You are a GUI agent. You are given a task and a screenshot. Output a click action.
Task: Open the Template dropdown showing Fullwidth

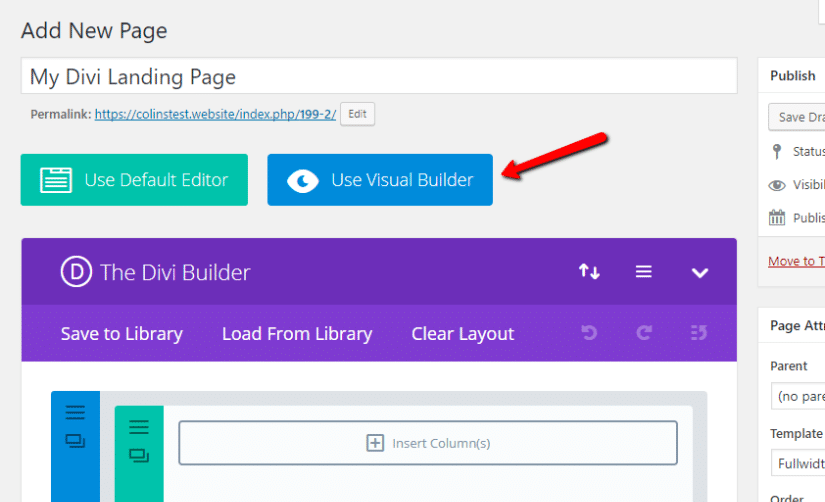click(x=798, y=463)
